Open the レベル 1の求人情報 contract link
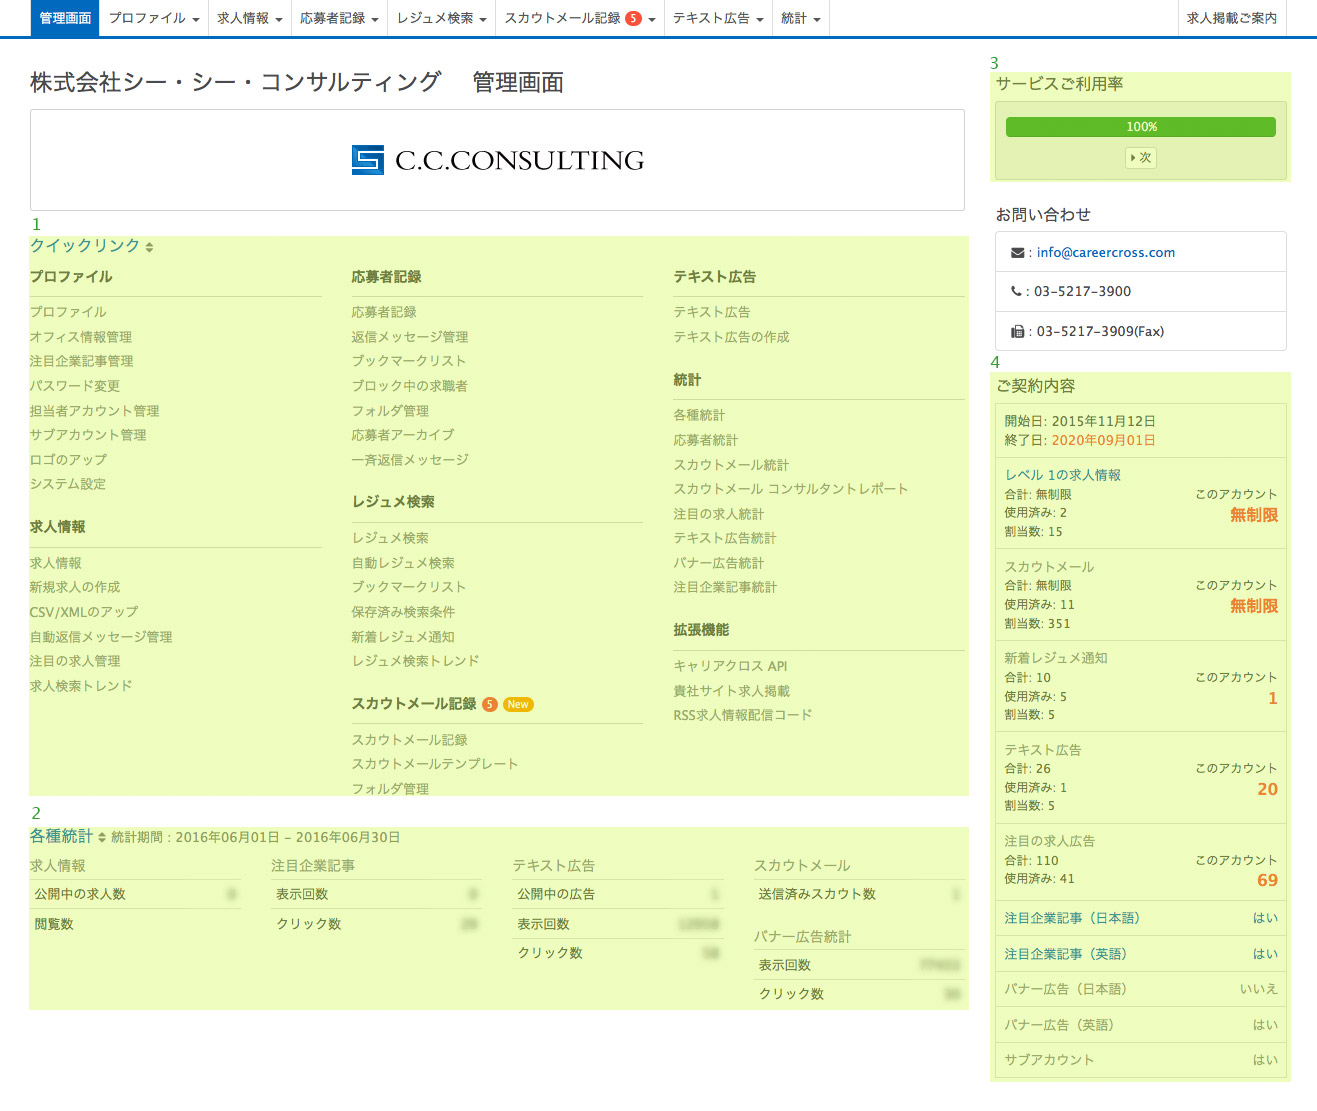 1063,476
